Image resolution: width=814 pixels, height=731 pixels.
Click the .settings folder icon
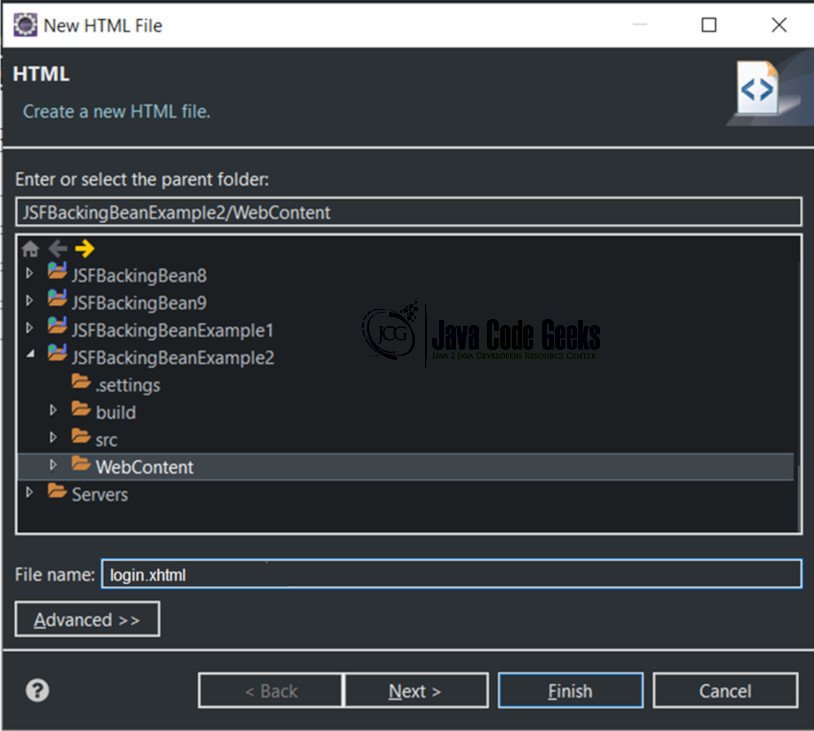pyautogui.click(x=81, y=381)
